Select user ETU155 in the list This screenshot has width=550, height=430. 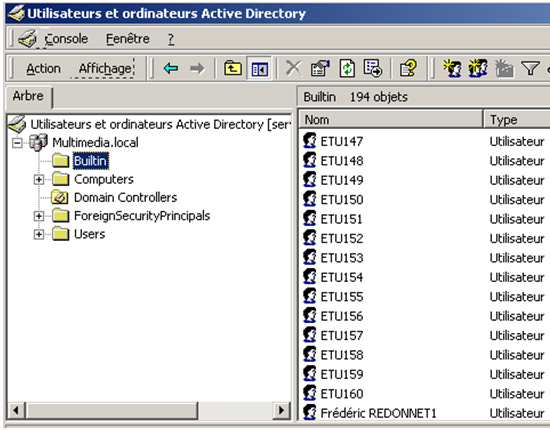(342, 297)
